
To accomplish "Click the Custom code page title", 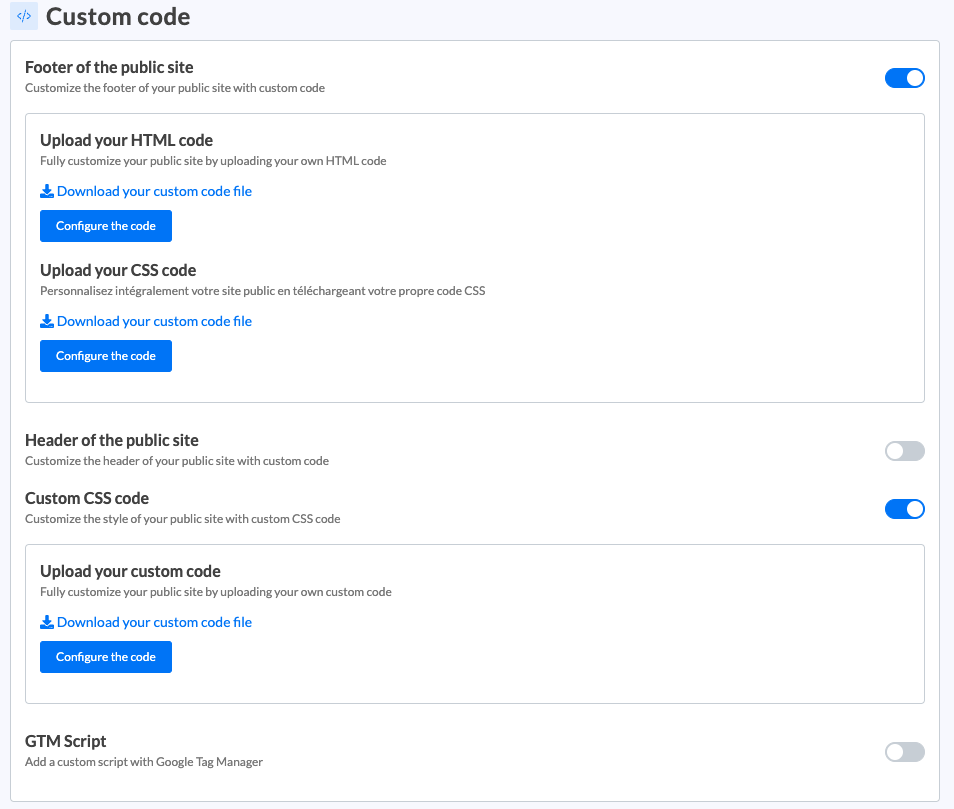I will [118, 17].
